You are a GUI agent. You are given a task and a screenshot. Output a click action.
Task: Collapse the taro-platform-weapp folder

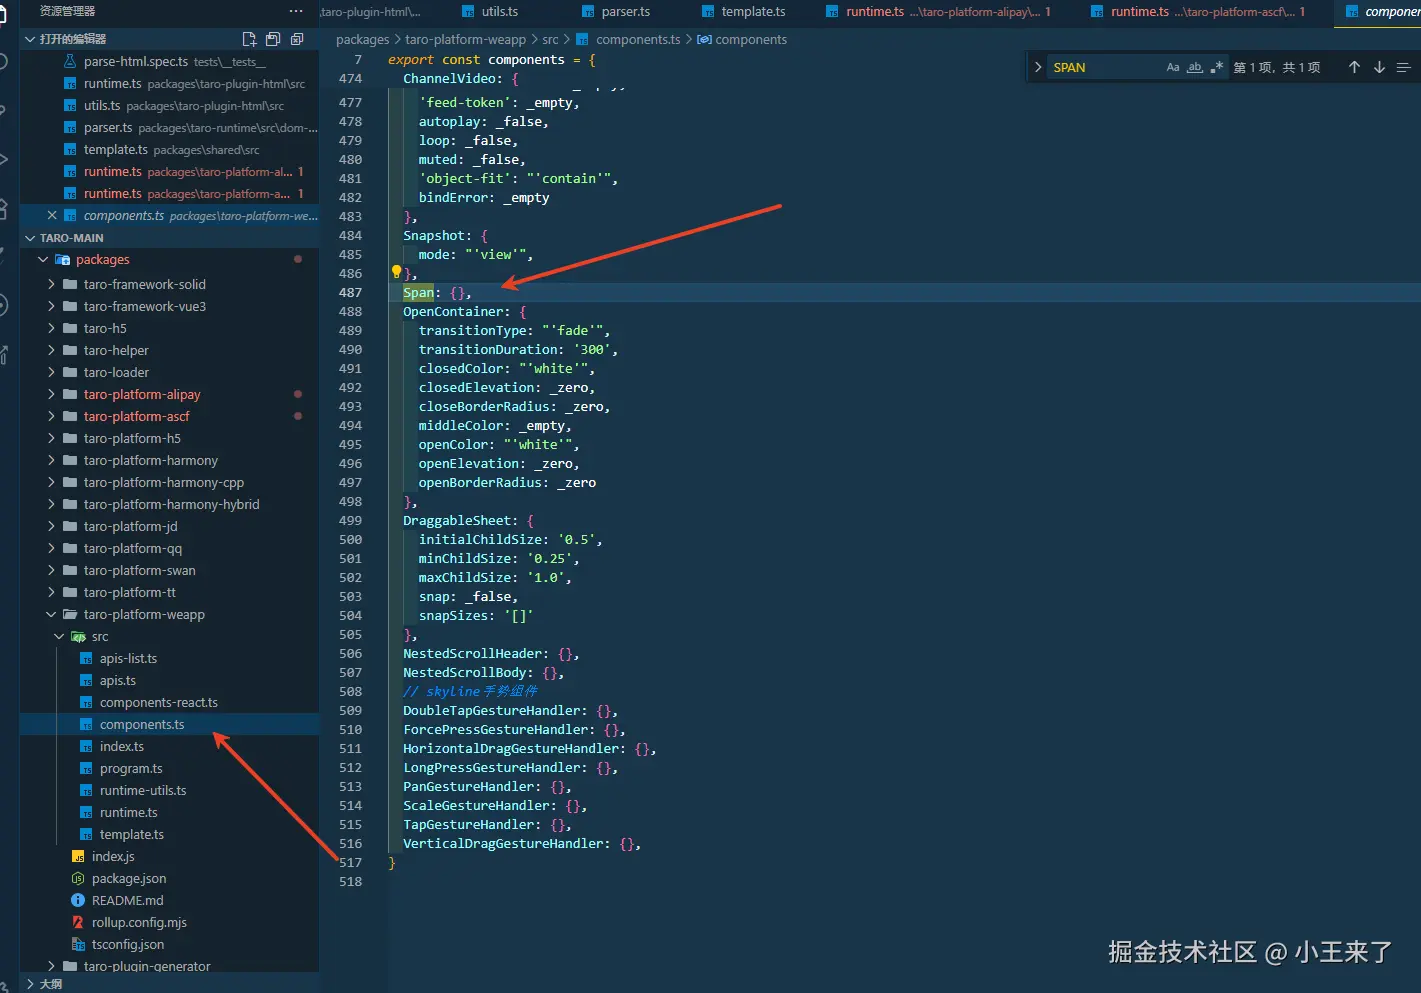pos(143,614)
